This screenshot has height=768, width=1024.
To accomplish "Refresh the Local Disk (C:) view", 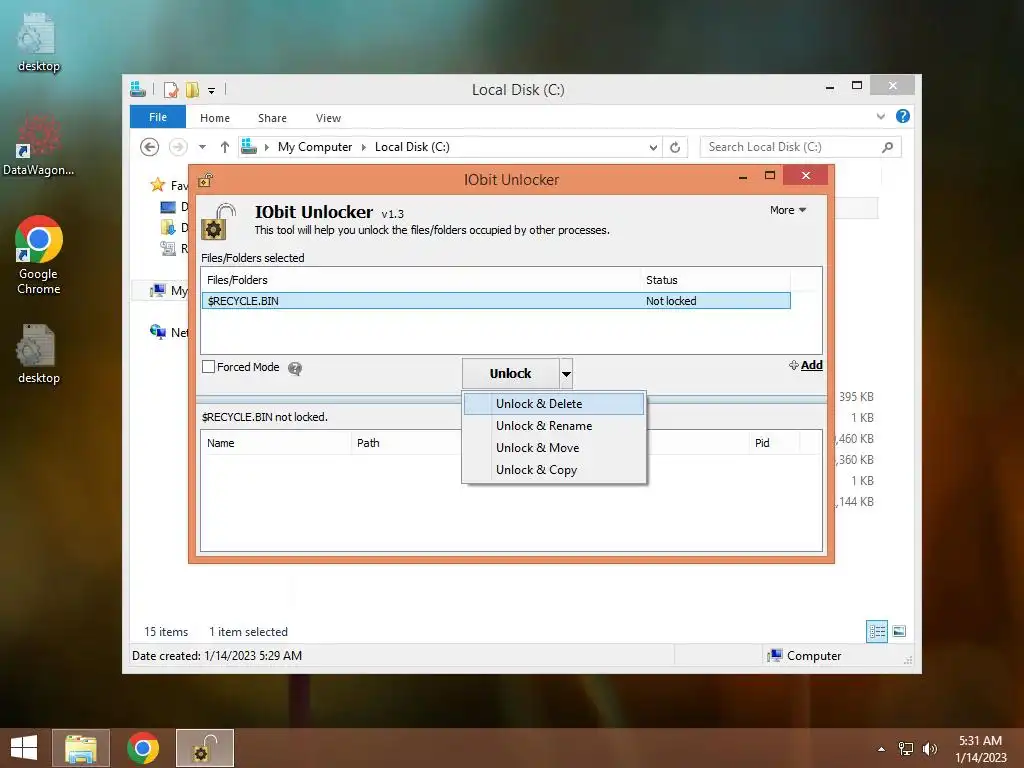I will 675,148.
